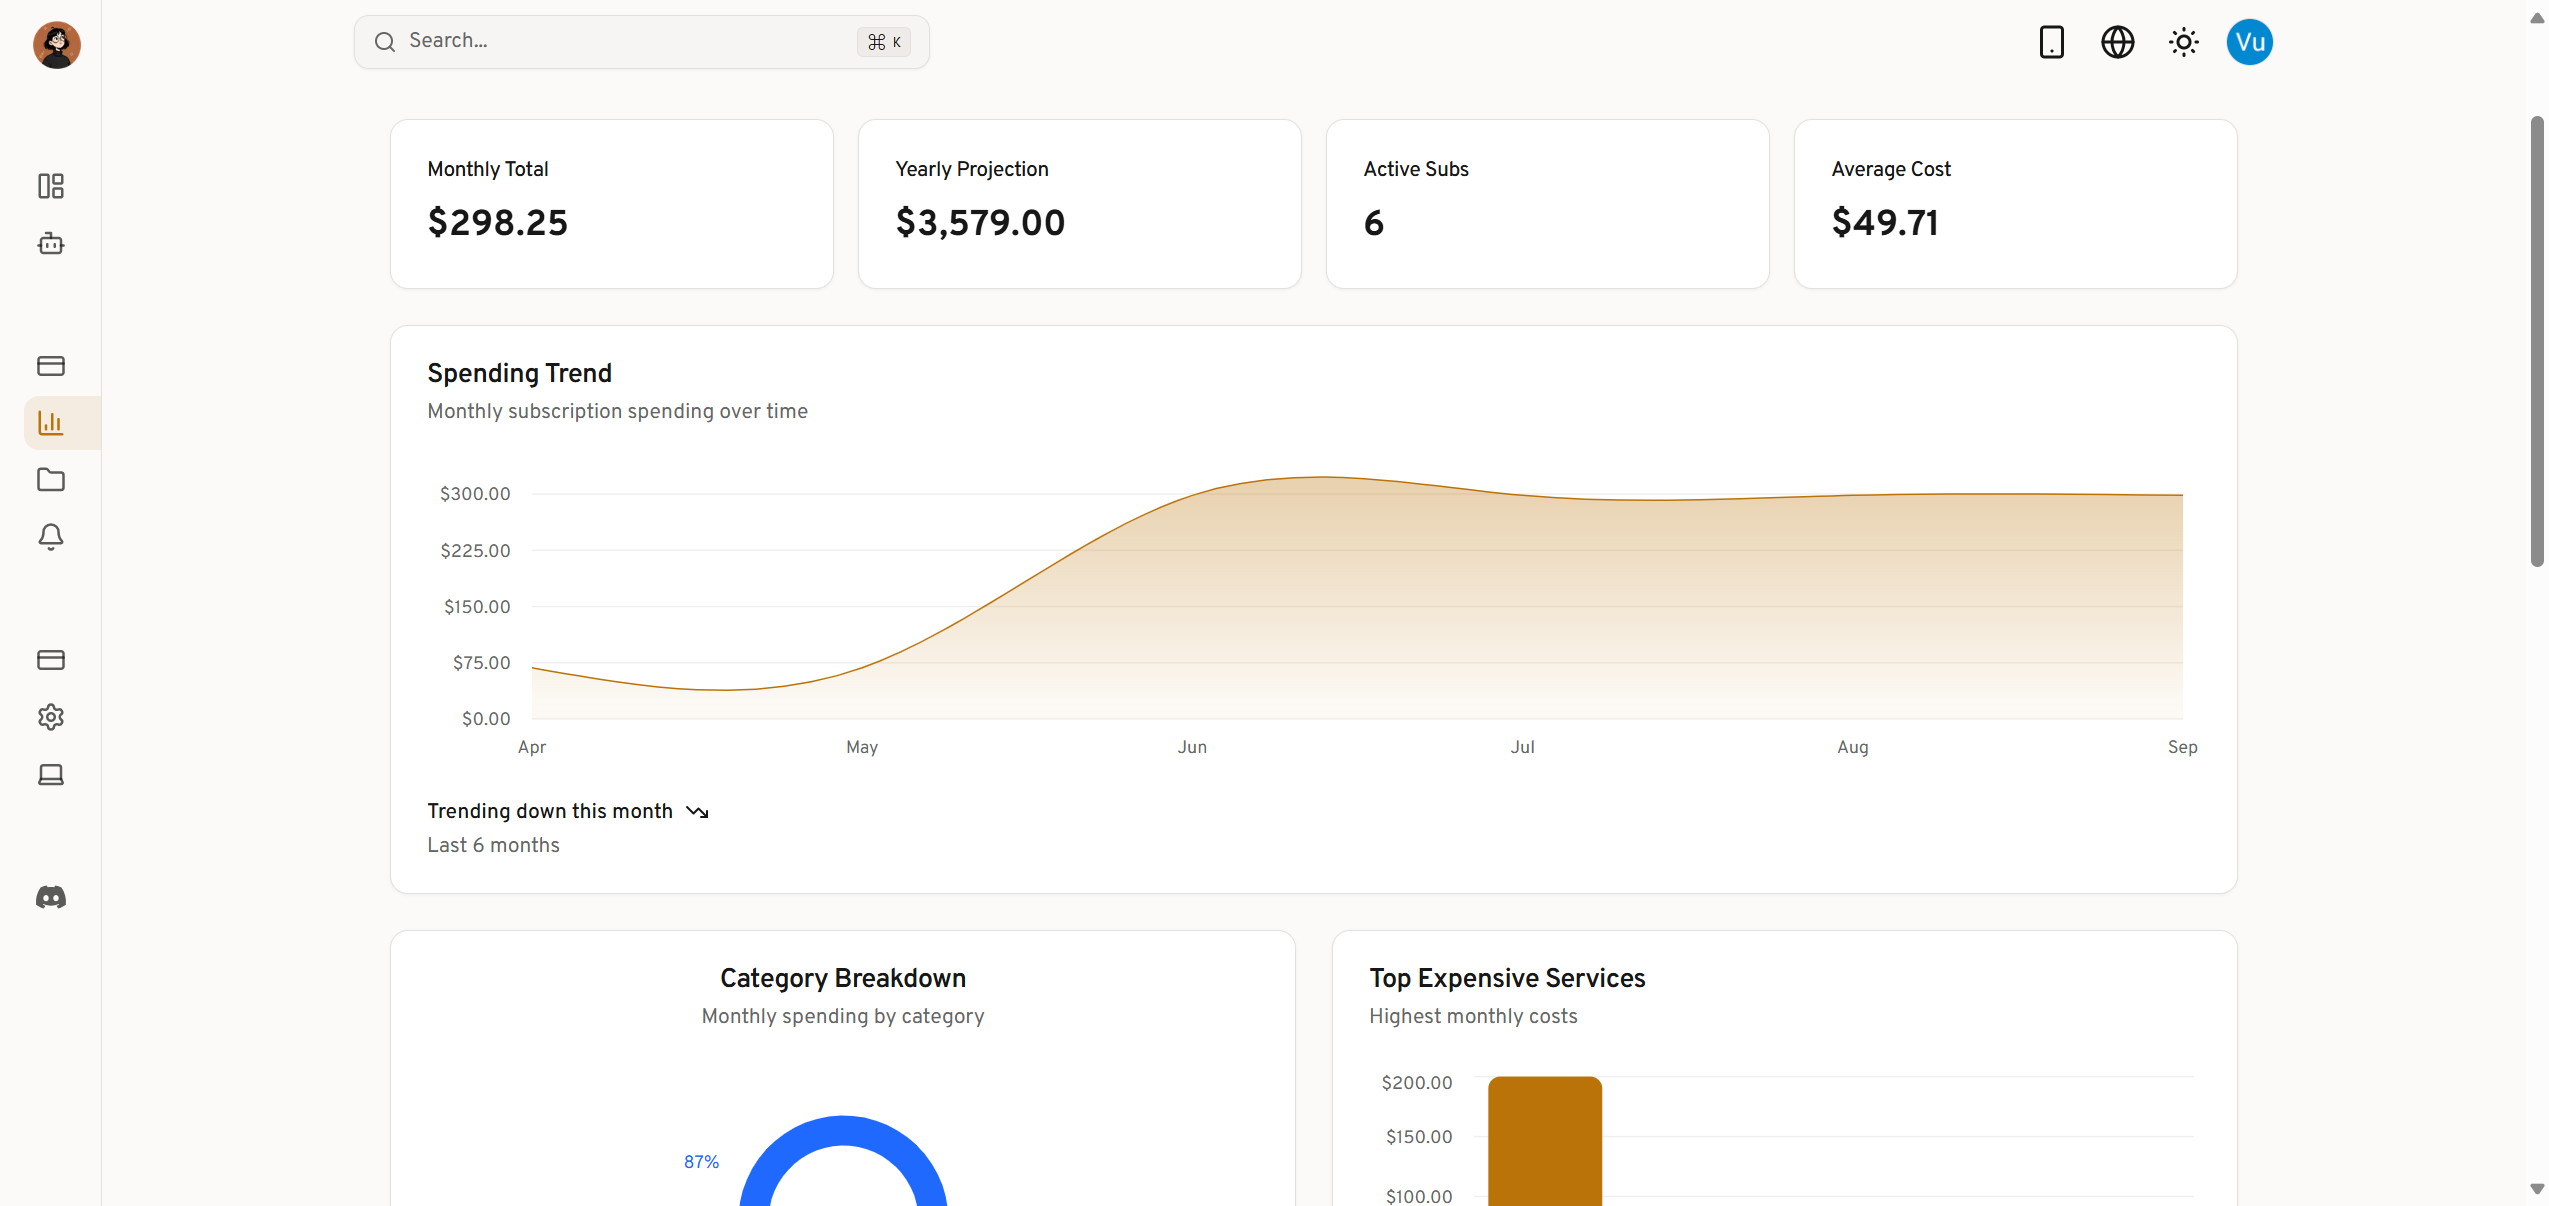The image size is (2549, 1206).
Task: Click the ⌘K shortcut badge
Action: pyautogui.click(x=884, y=42)
